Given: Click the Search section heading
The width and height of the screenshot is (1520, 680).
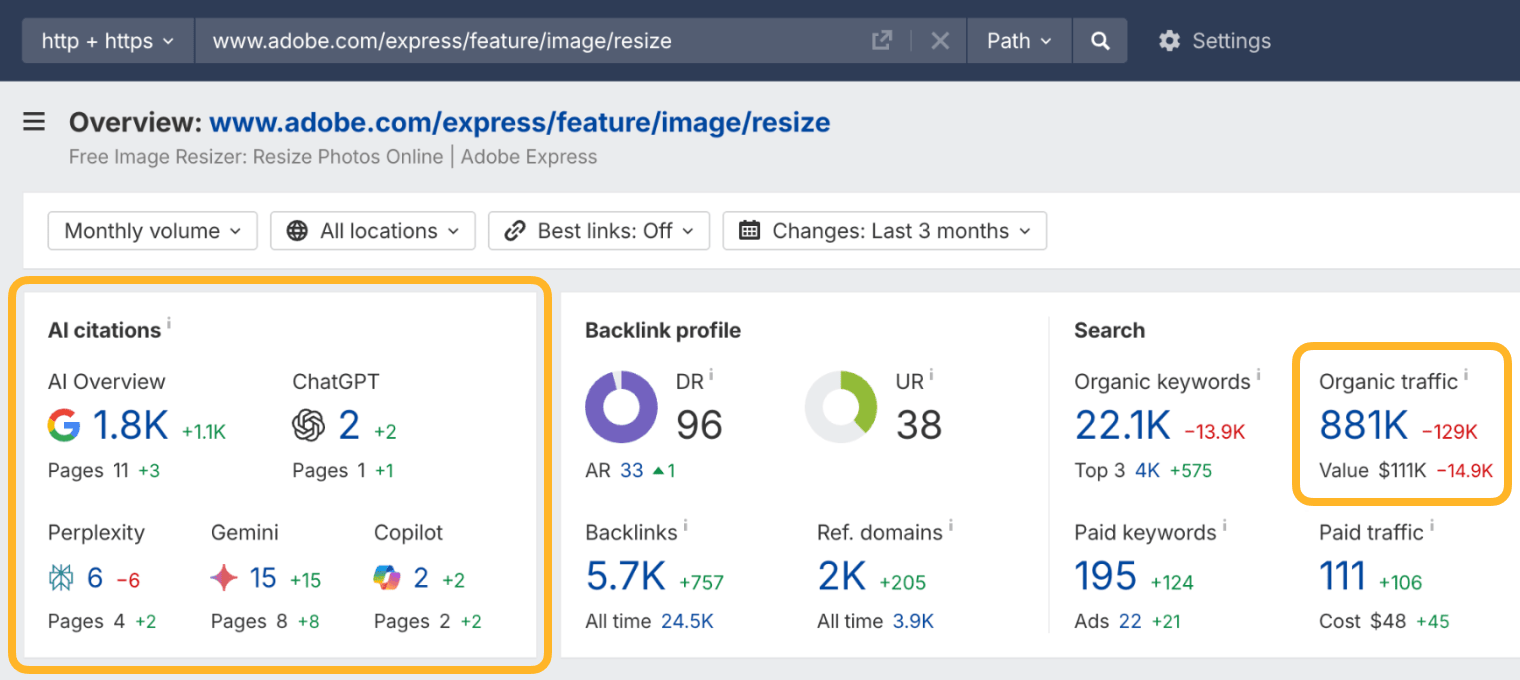Looking at the screenshot, I should tap(1109, 330).
